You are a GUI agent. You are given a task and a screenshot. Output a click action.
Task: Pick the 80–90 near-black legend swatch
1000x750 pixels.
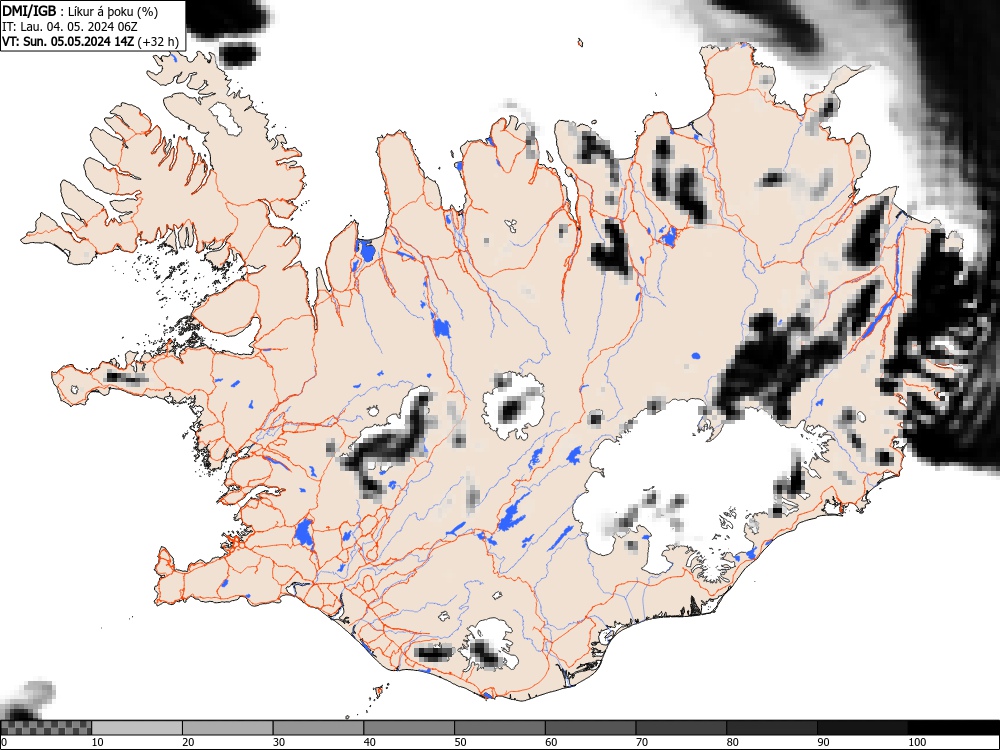pos(771,727)
